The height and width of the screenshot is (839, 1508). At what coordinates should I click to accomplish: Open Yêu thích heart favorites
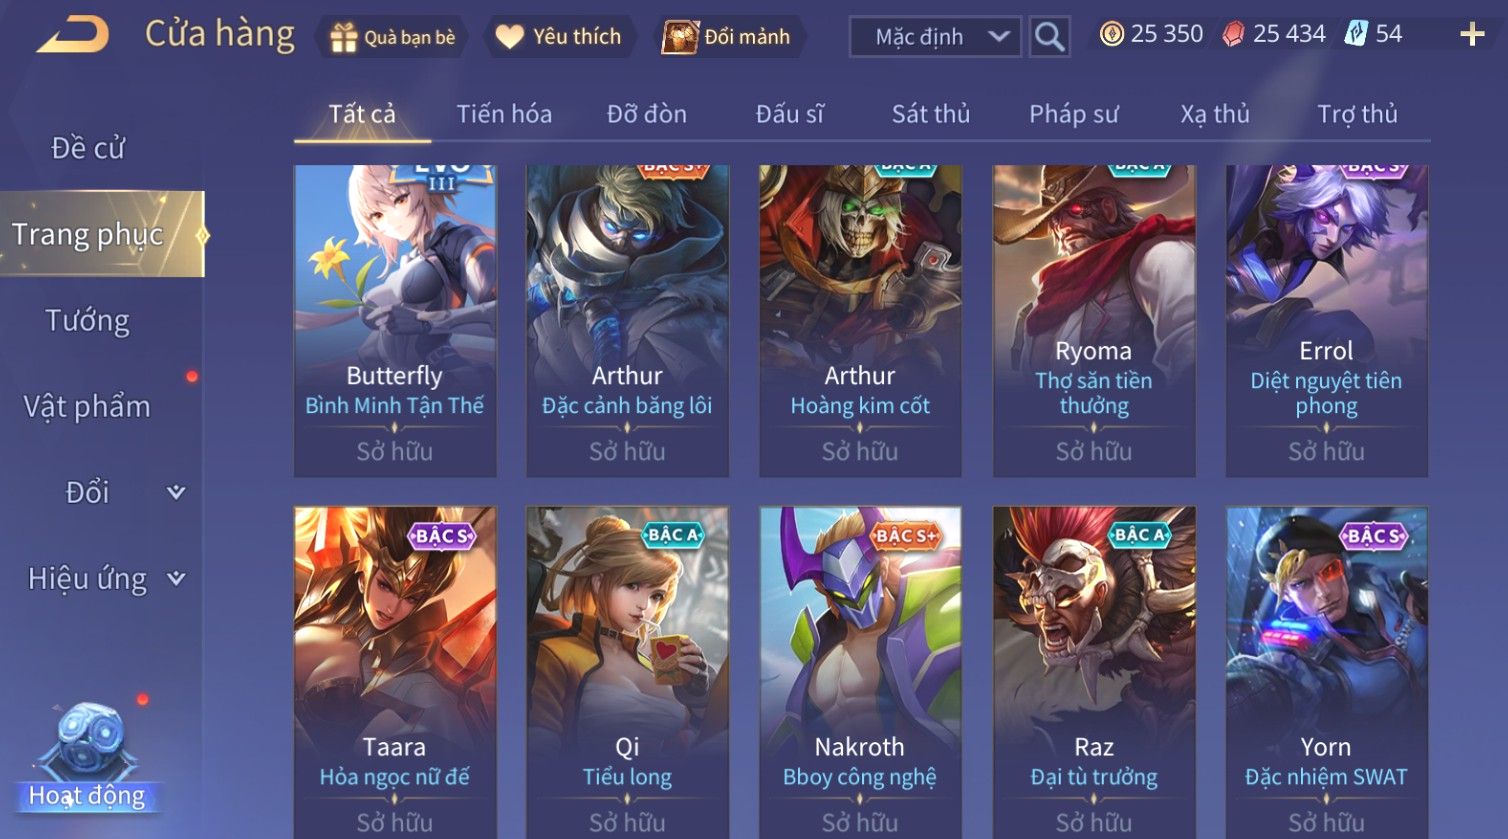[x=510, y=37]
